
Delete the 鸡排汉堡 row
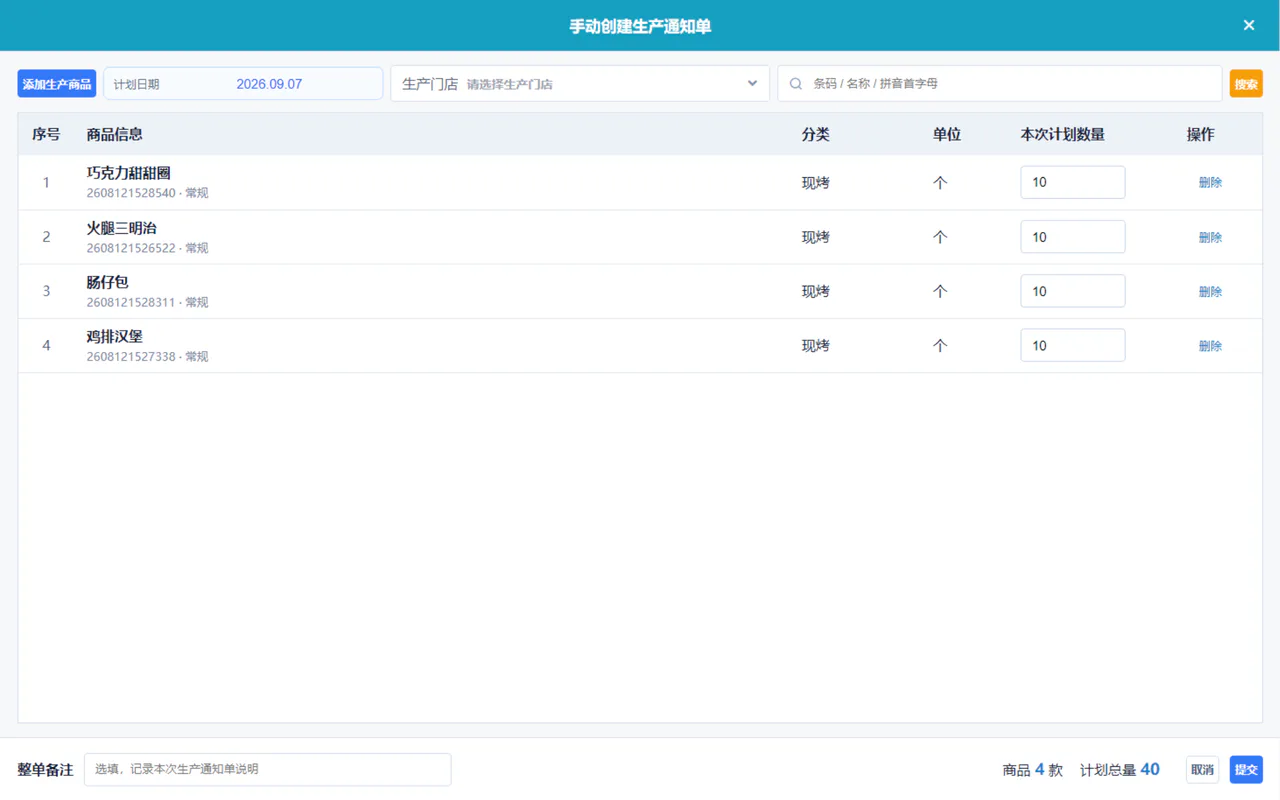click(x=1210, y=345)
